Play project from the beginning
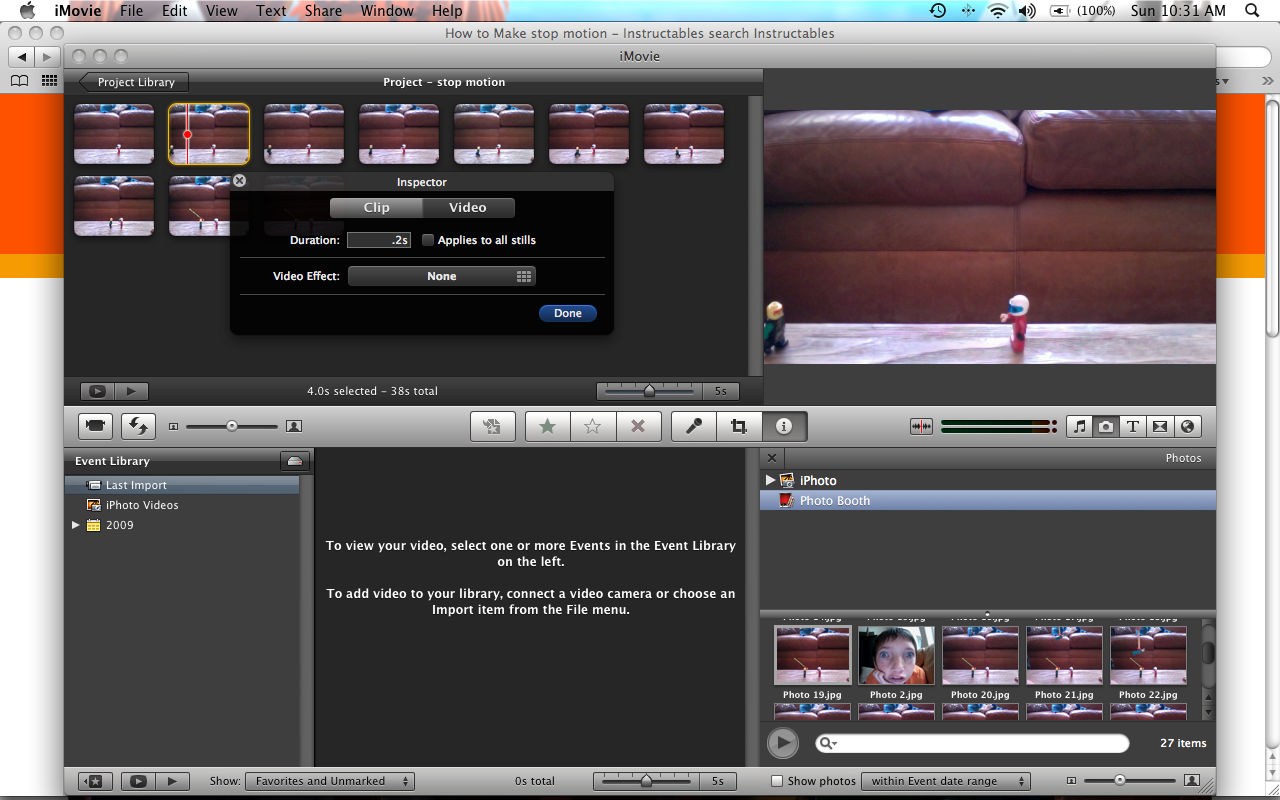The image size is (1280, 800). (131, 391)
